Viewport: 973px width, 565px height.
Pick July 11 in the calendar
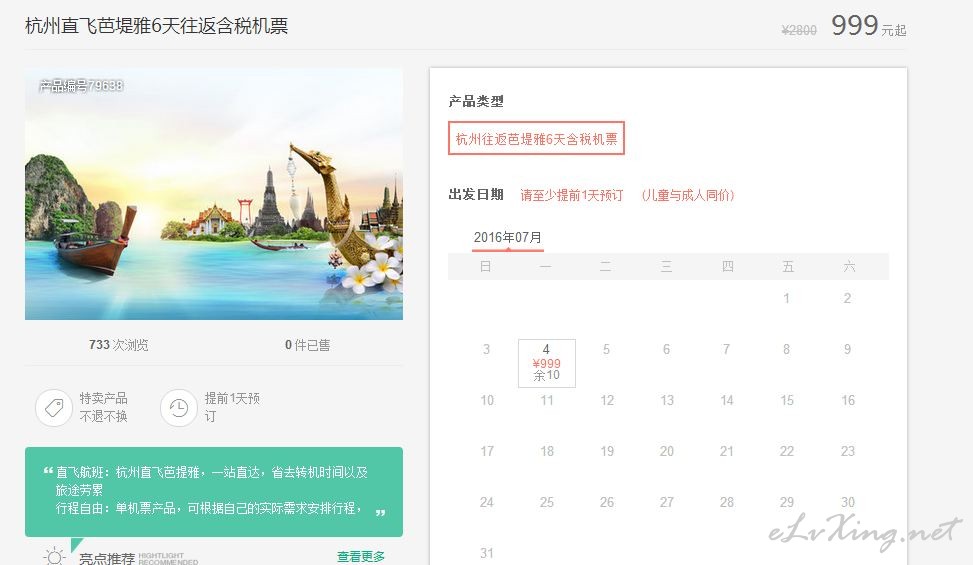547,400
